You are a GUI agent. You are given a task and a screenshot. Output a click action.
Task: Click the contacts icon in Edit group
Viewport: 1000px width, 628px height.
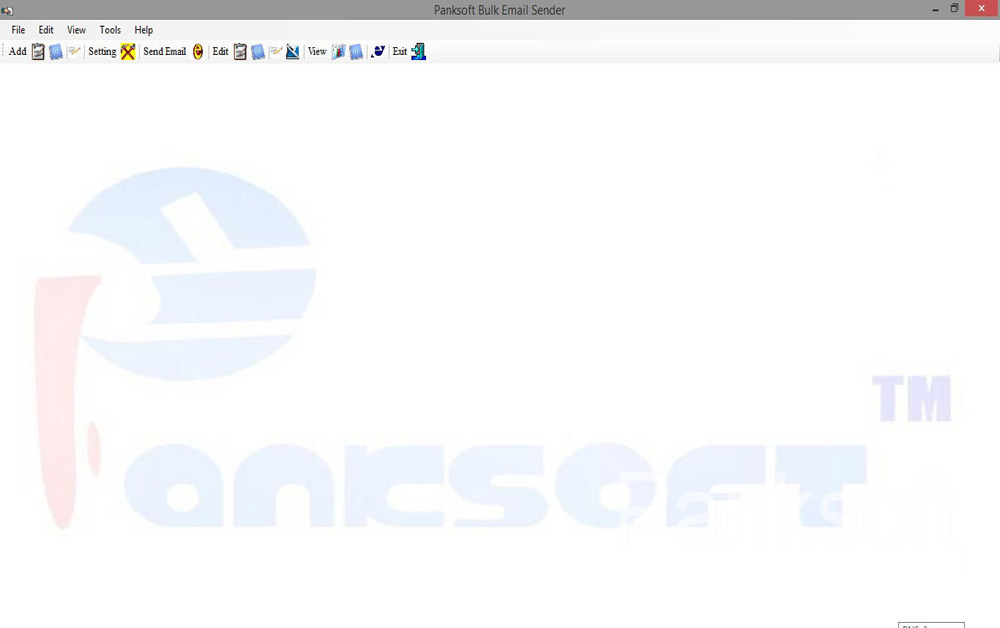(x=258, y=51)
